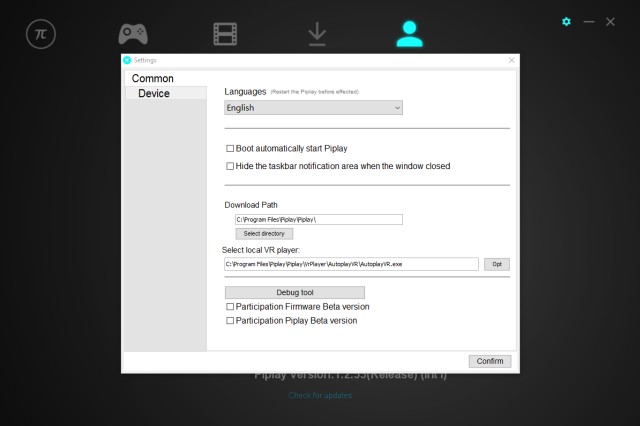Expand the Languages dropdown showing English
The image size is (640, 426).
point(313,108)
